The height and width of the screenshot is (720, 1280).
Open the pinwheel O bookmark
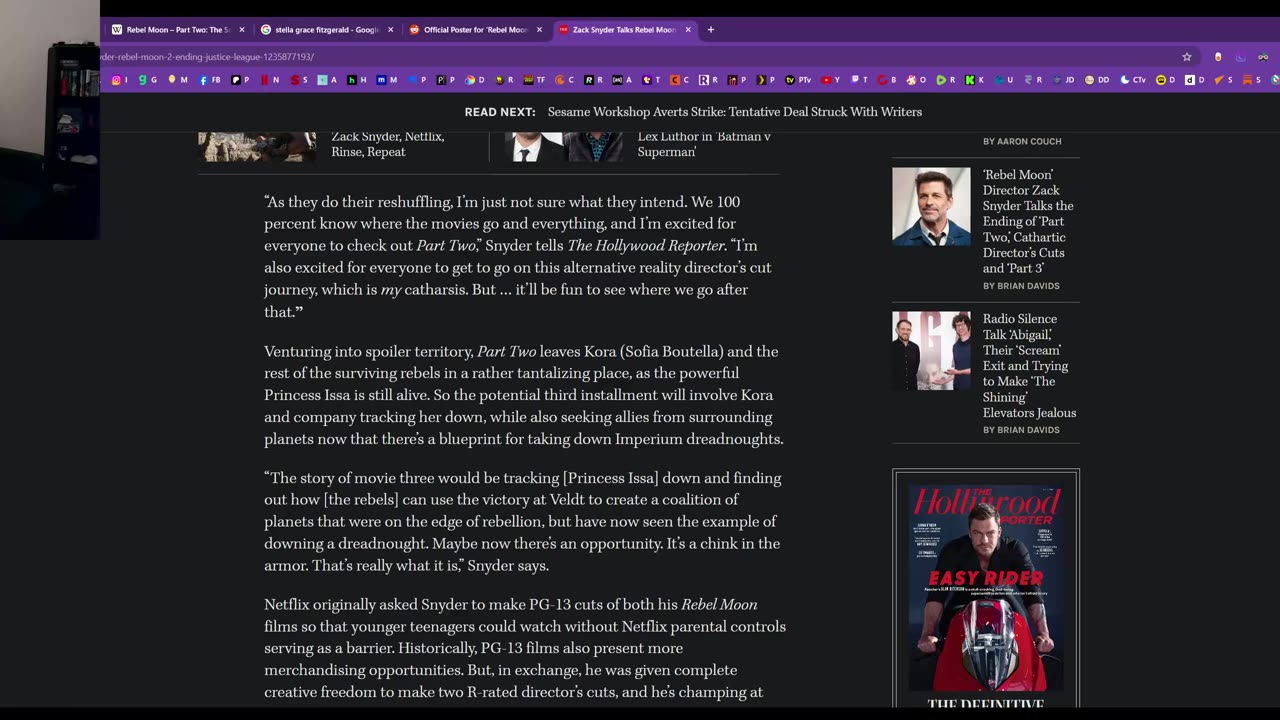916,80
